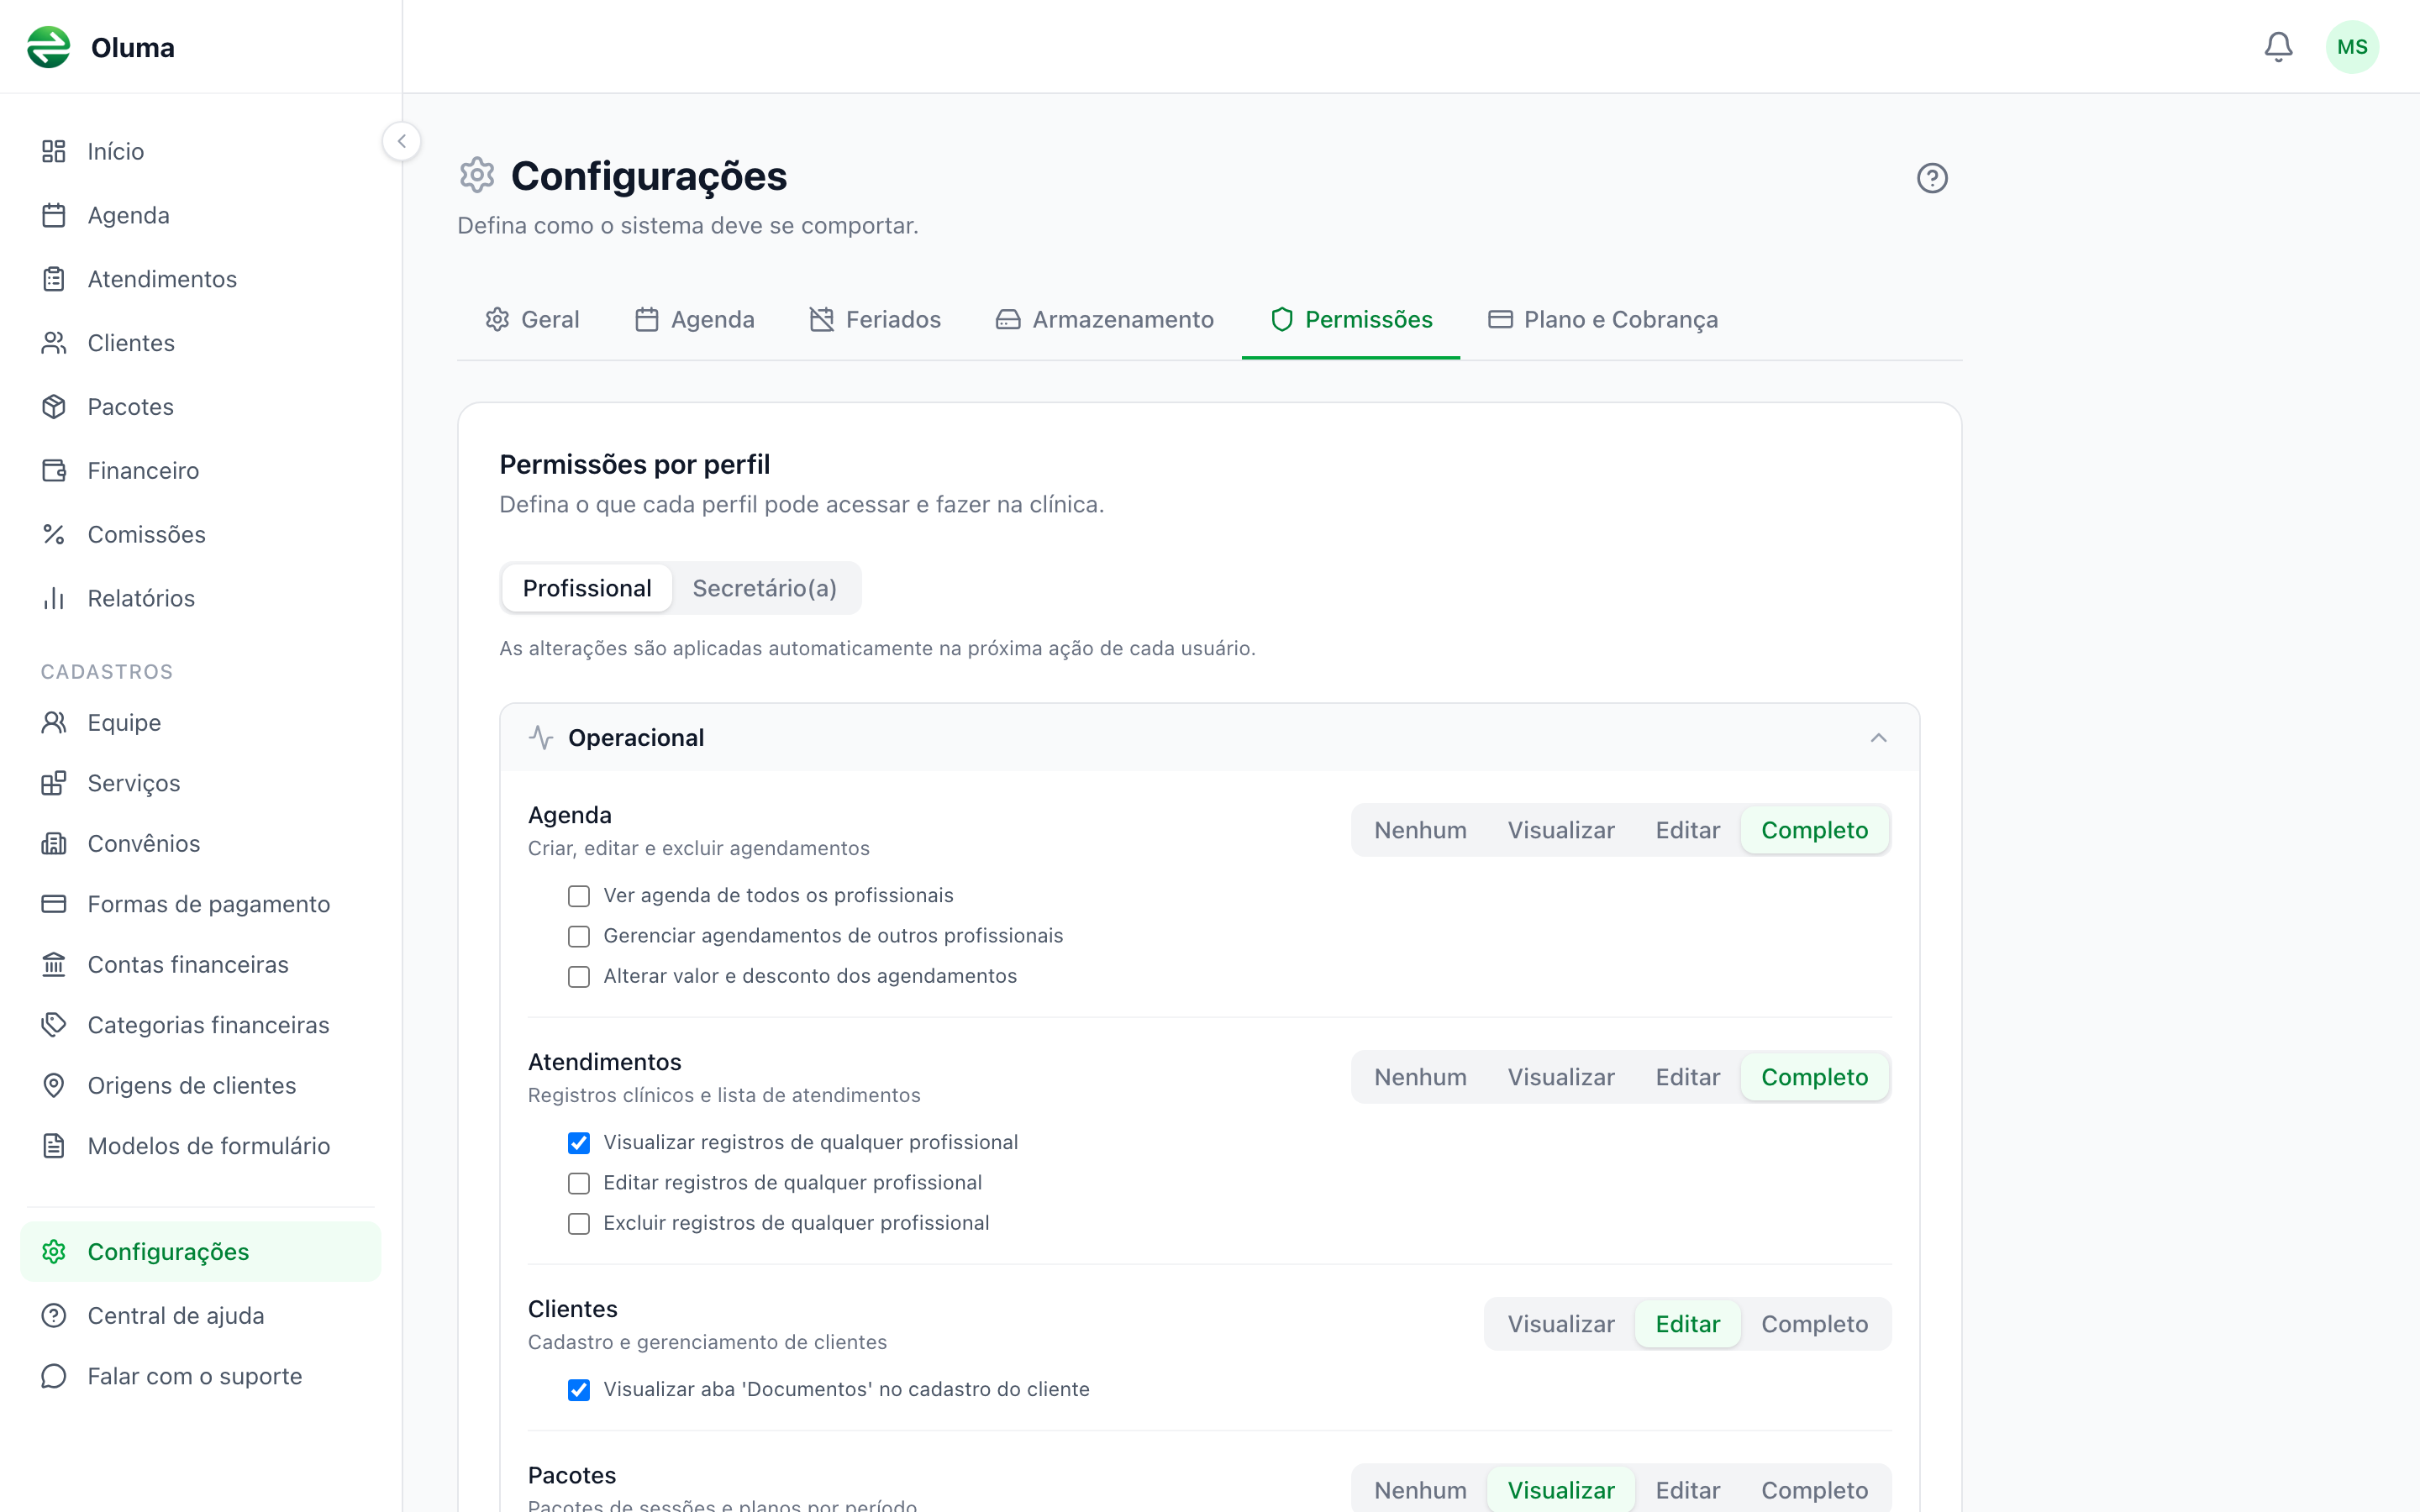Set Agenda permission to Nenhum
The image size is (2420, 1512).
[x=1420, y=830]
